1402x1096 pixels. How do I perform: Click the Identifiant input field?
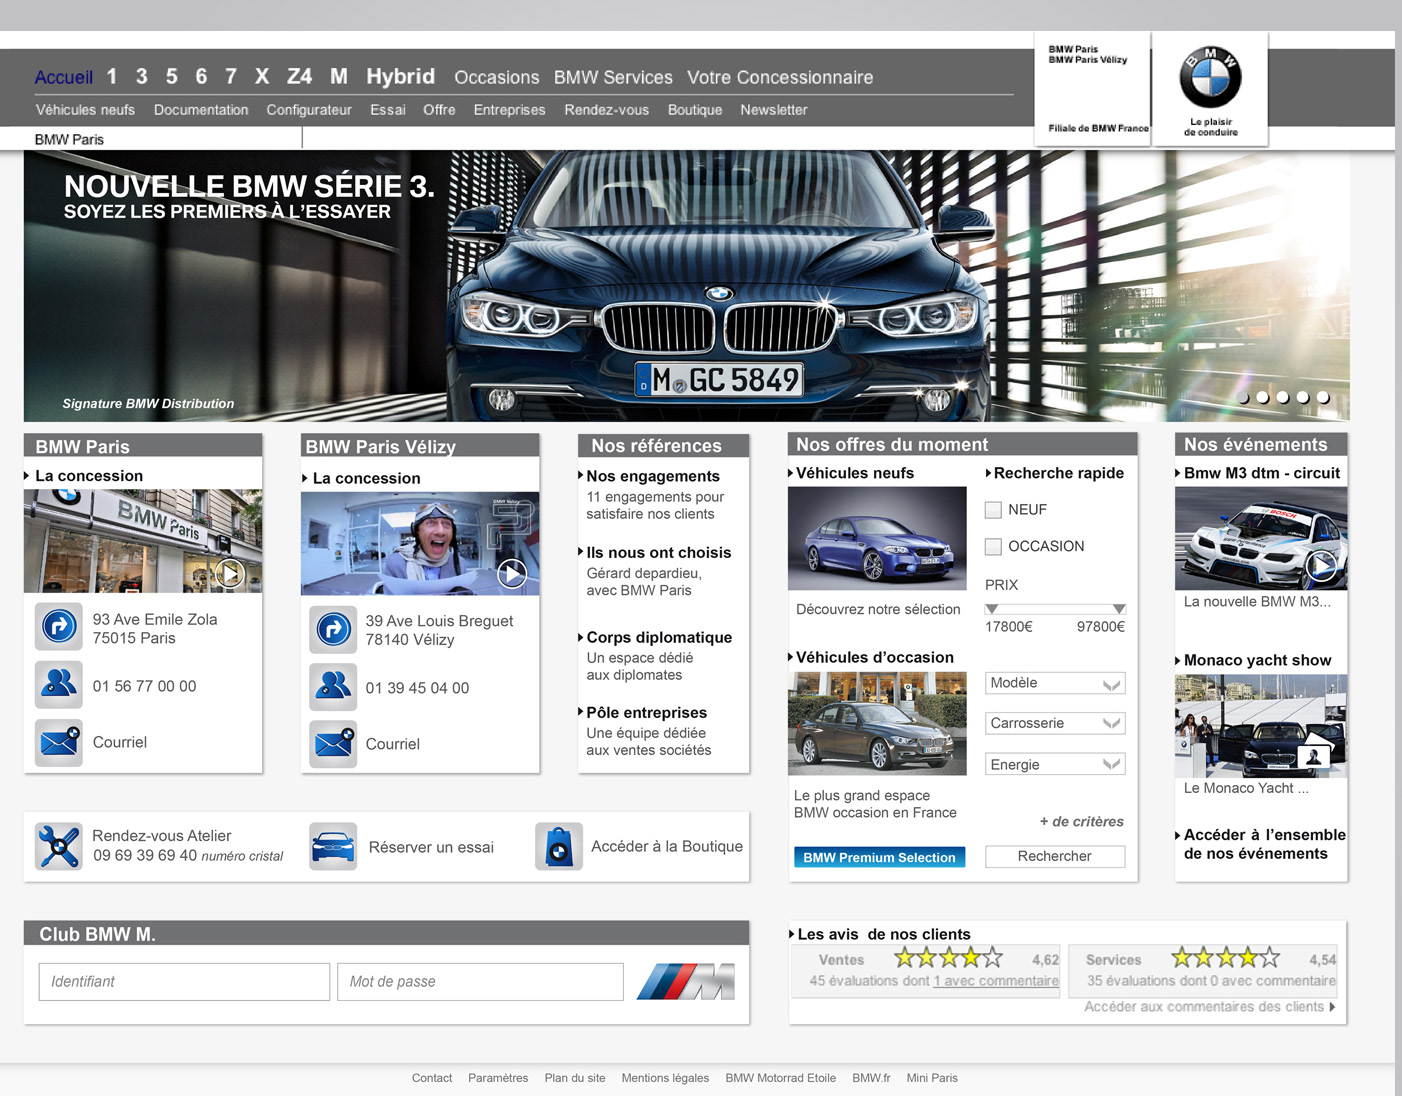click(x=184, y=982)
